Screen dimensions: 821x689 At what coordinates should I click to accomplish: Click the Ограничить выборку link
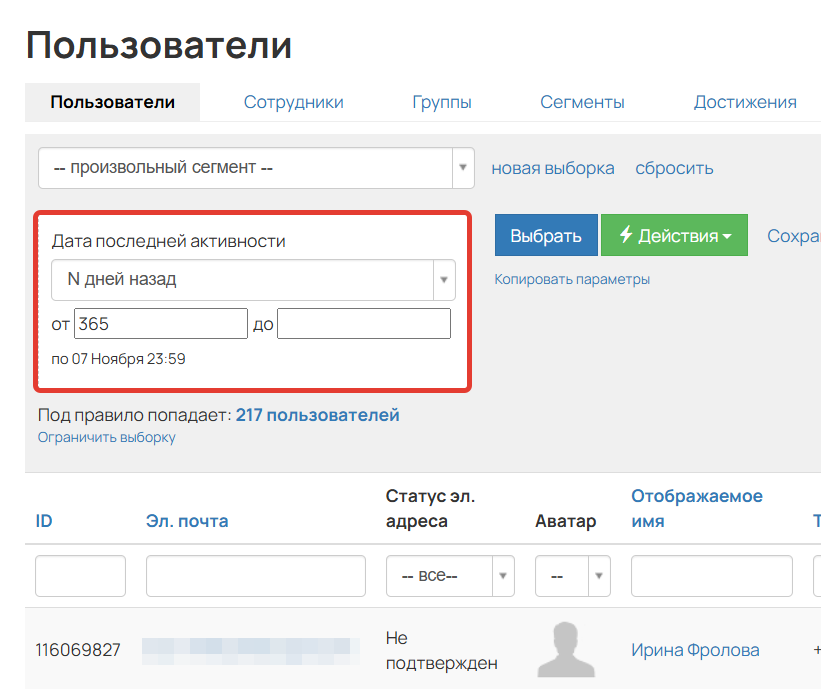tap(106, 437)
